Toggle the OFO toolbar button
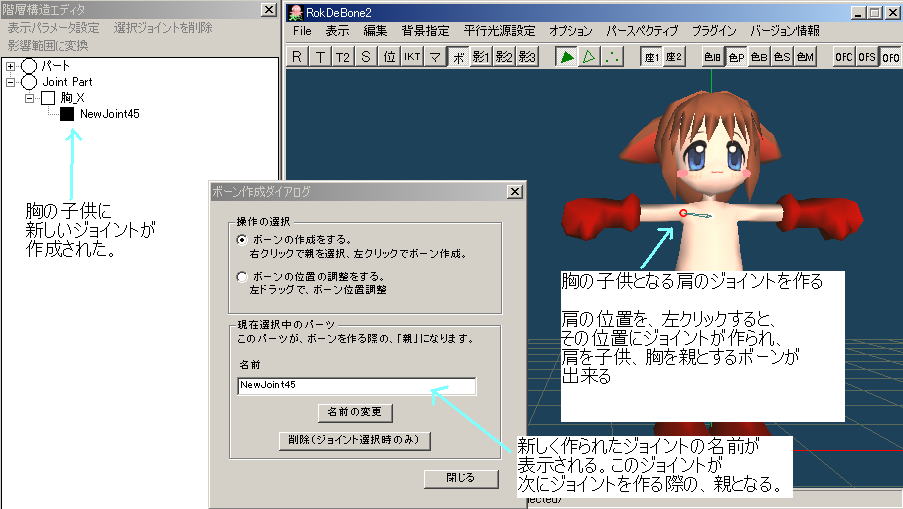 pyautogui.click(x=889, y=57)
